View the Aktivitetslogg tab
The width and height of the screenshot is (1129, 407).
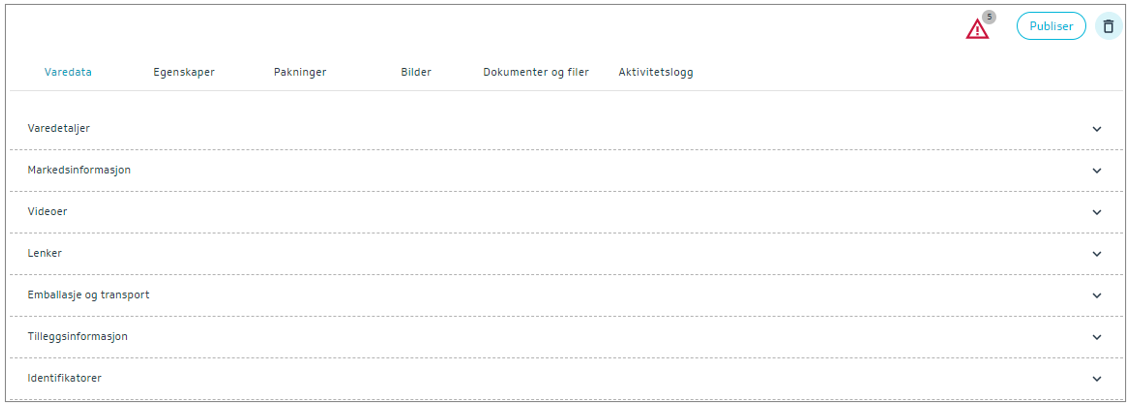(656, 72)
